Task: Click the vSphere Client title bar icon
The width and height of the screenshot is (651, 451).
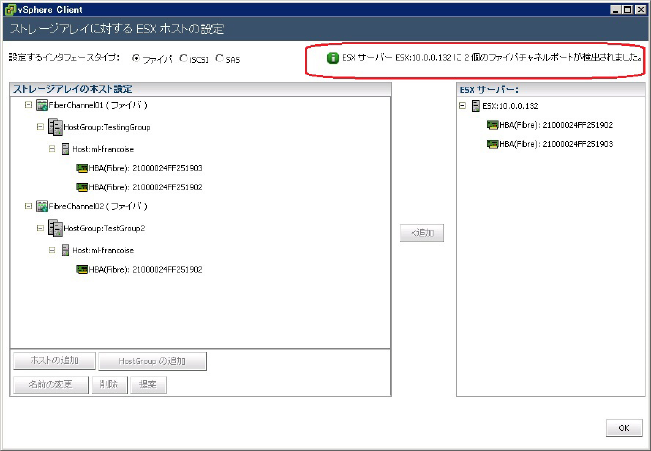Action: (10, 10)
